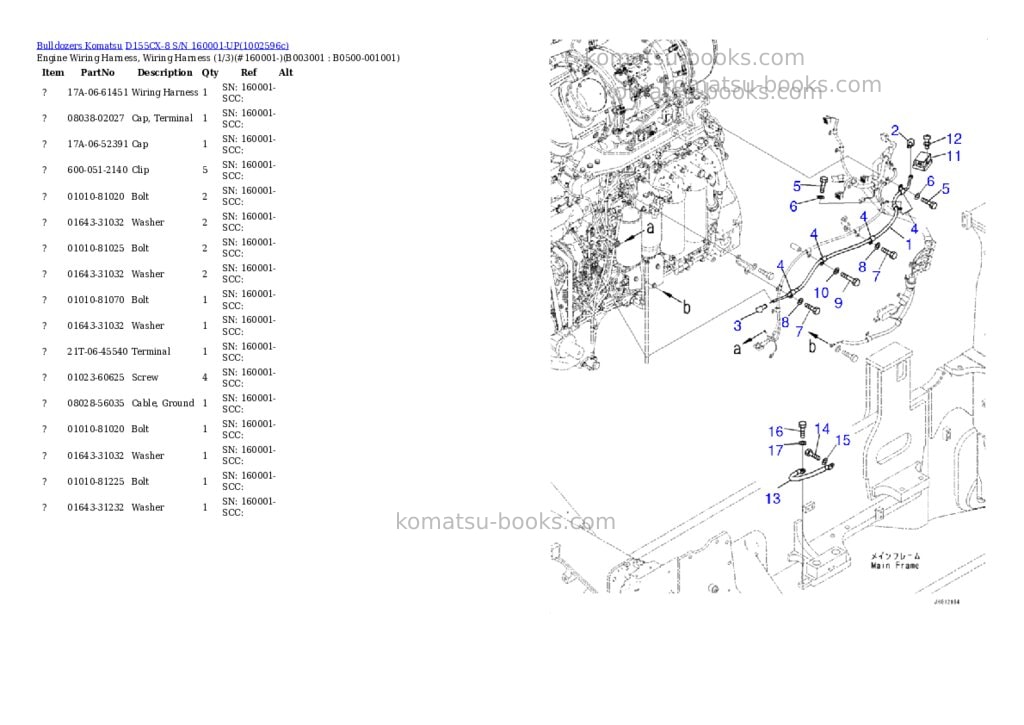Select part number 01010-81225
The width and height of the screenshot is (1024, 725).
[x=95, y=481]
